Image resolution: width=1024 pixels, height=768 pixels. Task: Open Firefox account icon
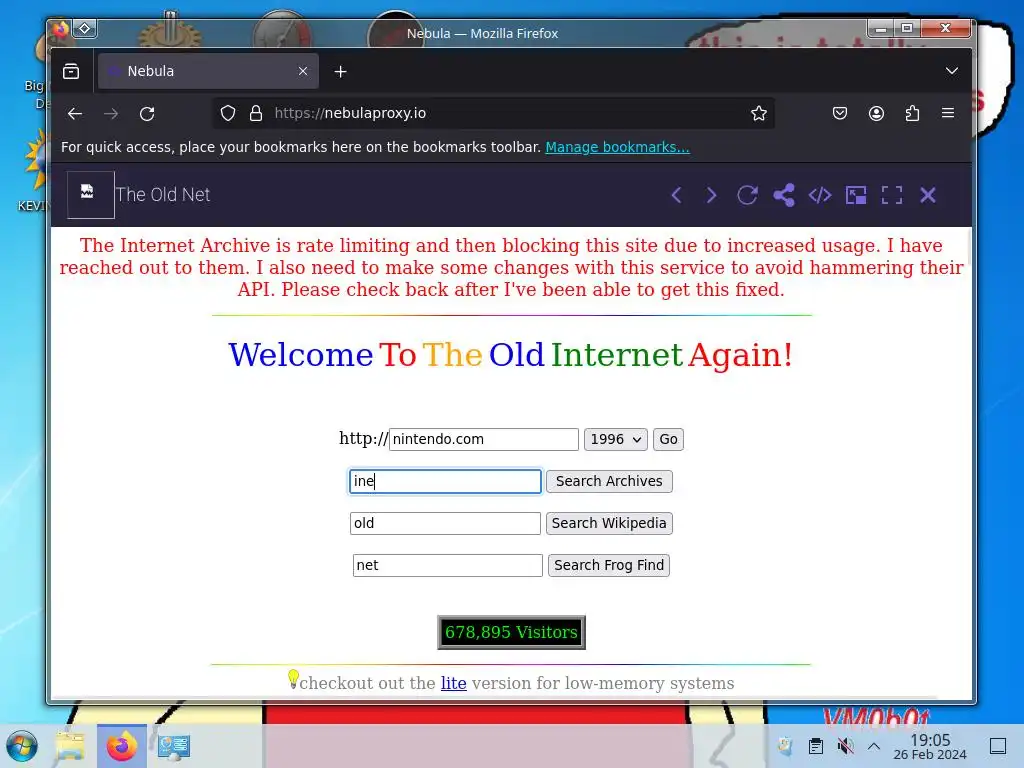click(x=876, y=114)
